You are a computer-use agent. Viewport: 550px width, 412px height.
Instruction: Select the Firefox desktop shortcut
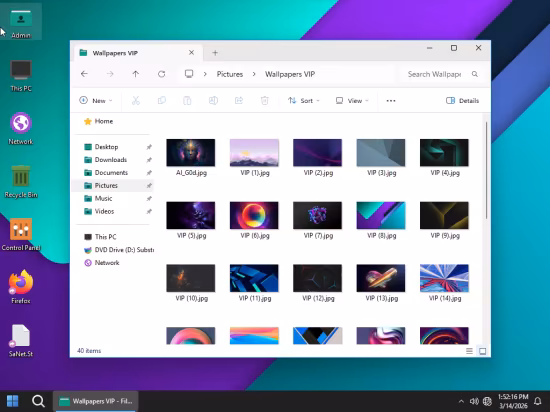pos(21,287)
